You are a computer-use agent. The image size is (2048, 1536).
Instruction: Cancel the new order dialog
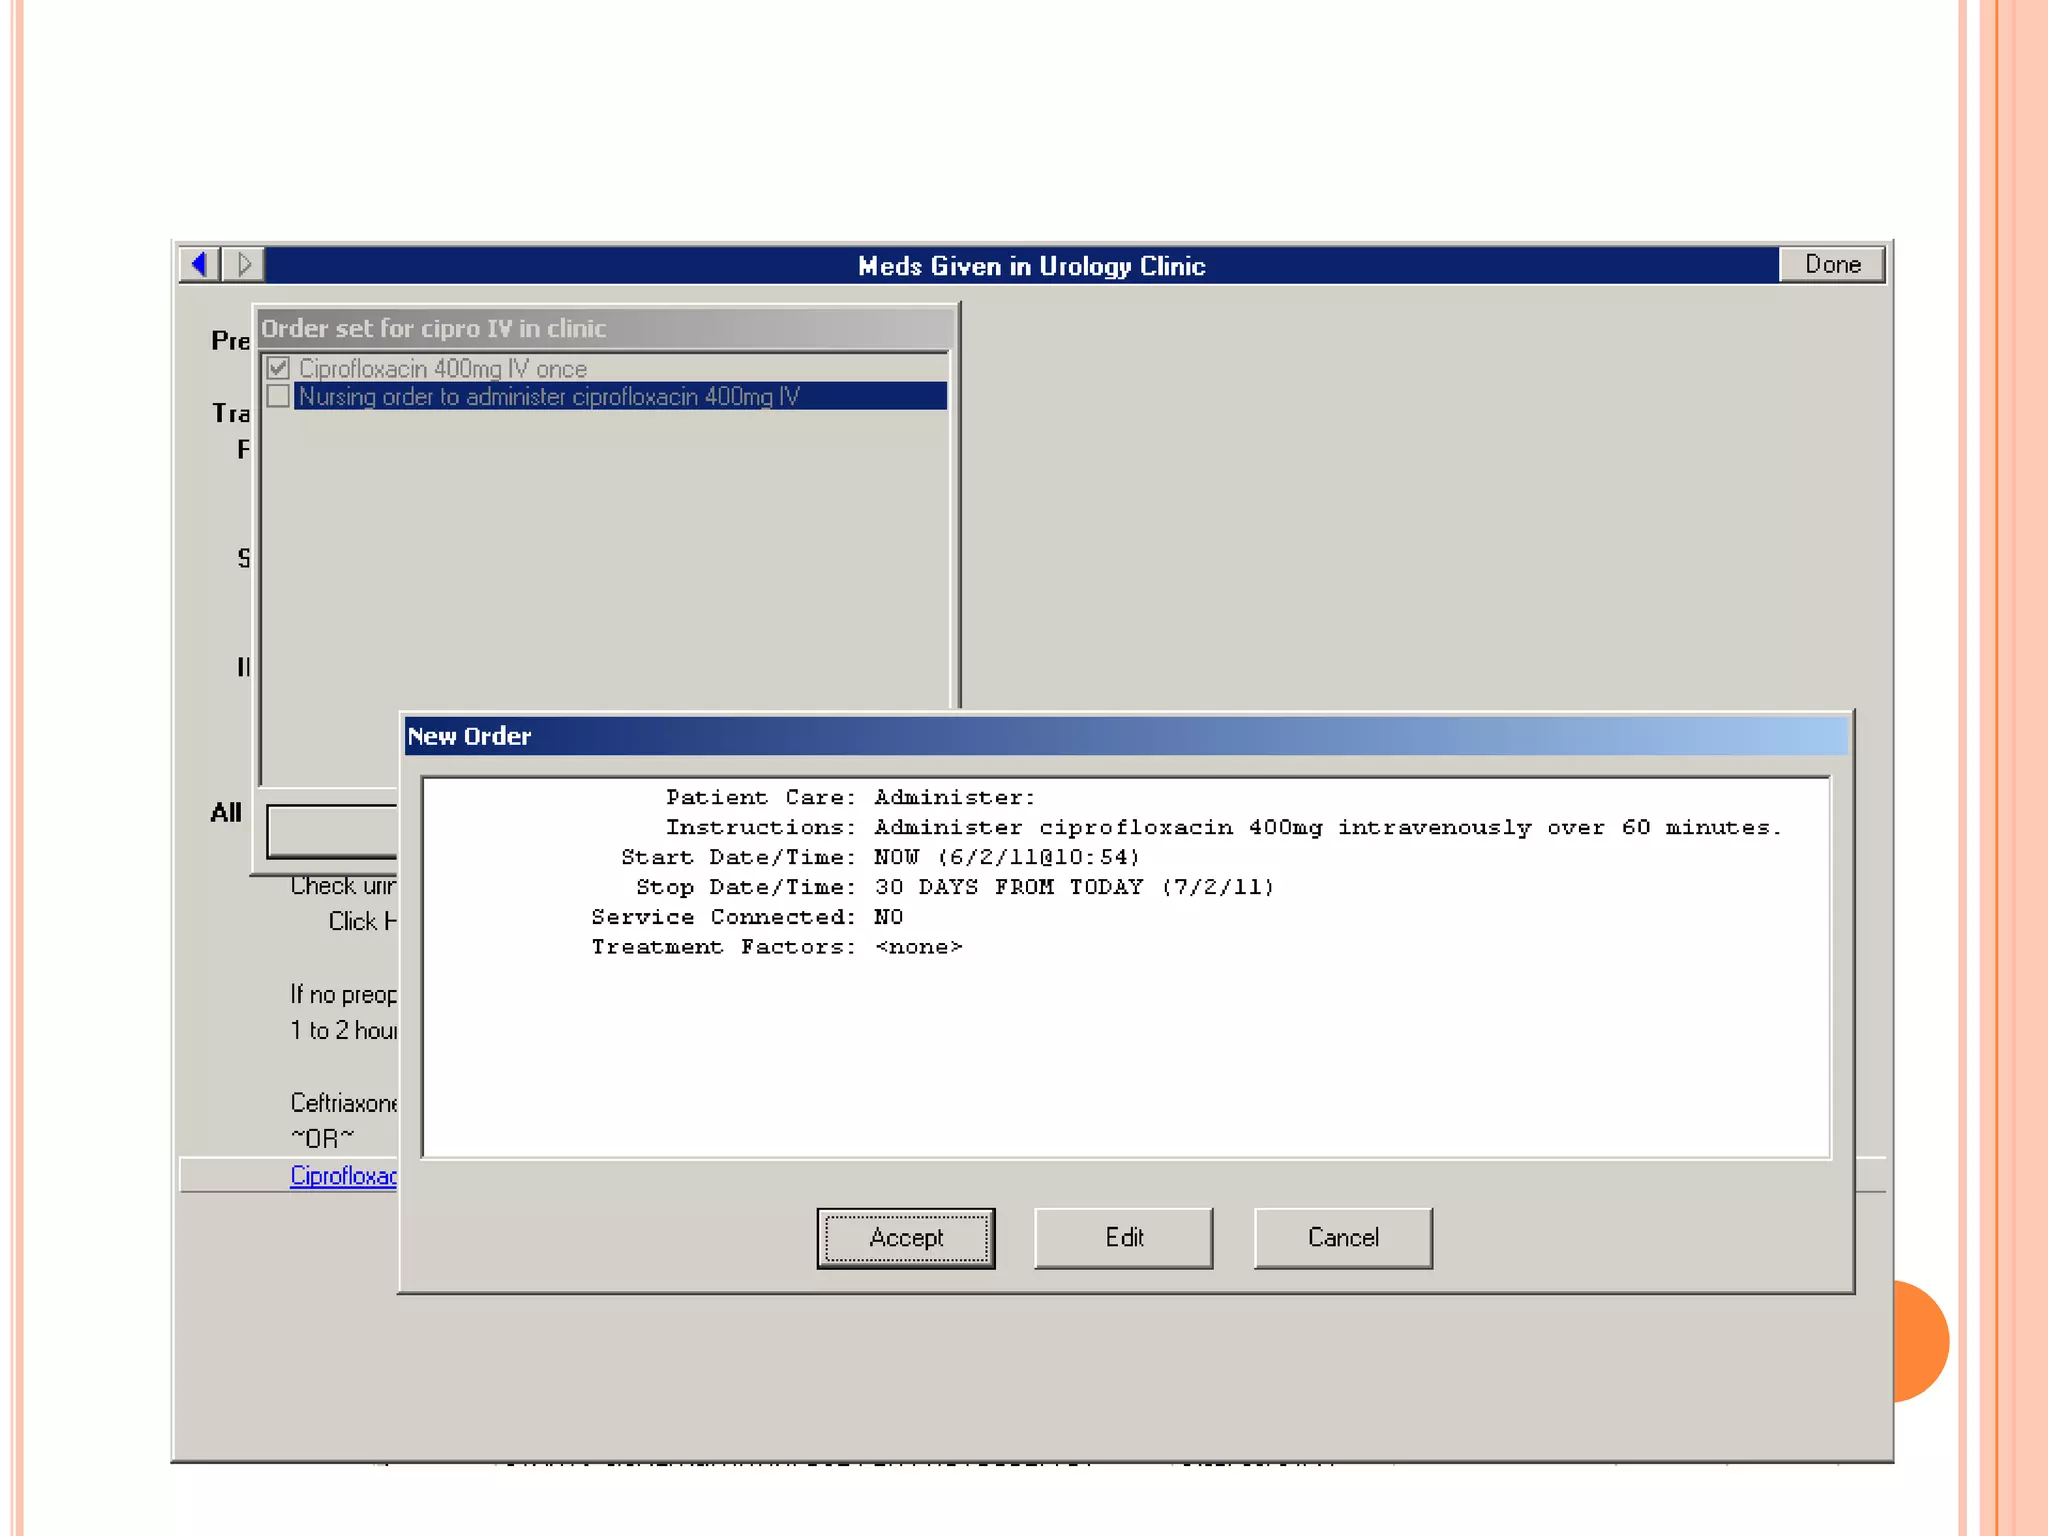(1342, 1238)
